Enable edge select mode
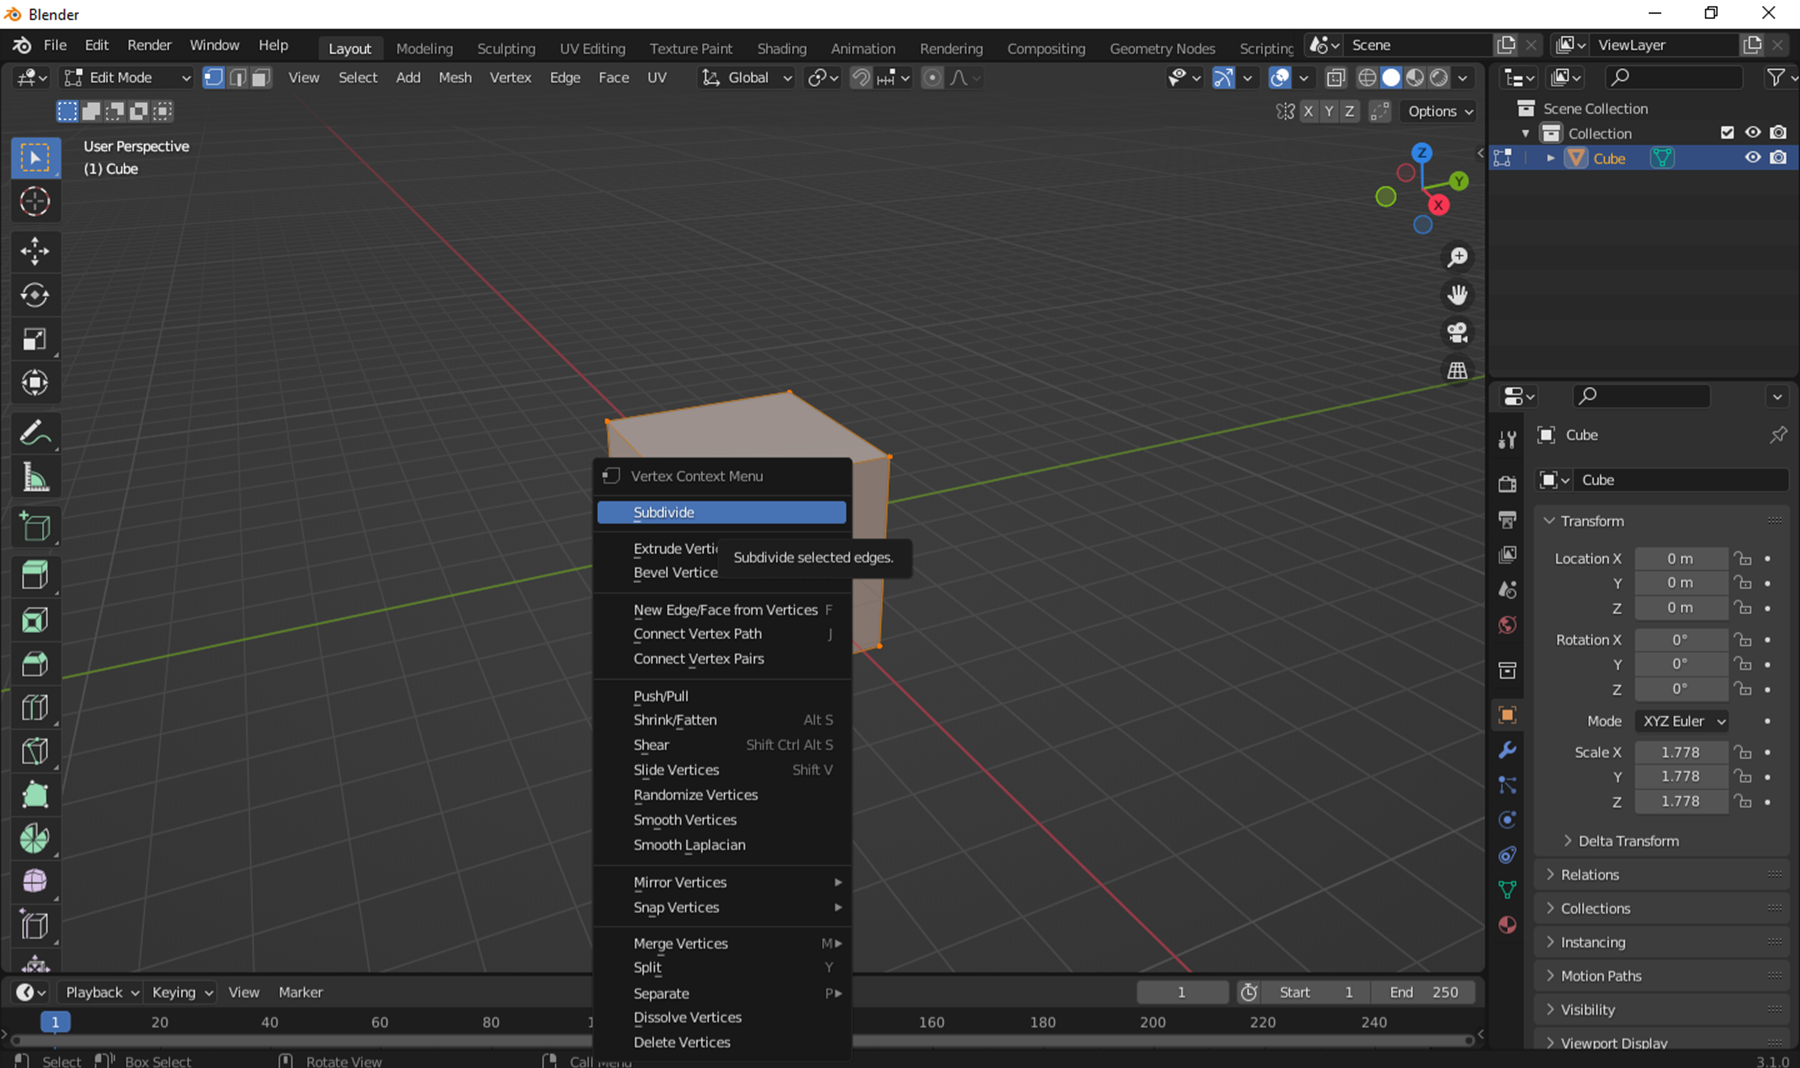 click(x=238, y=78)
